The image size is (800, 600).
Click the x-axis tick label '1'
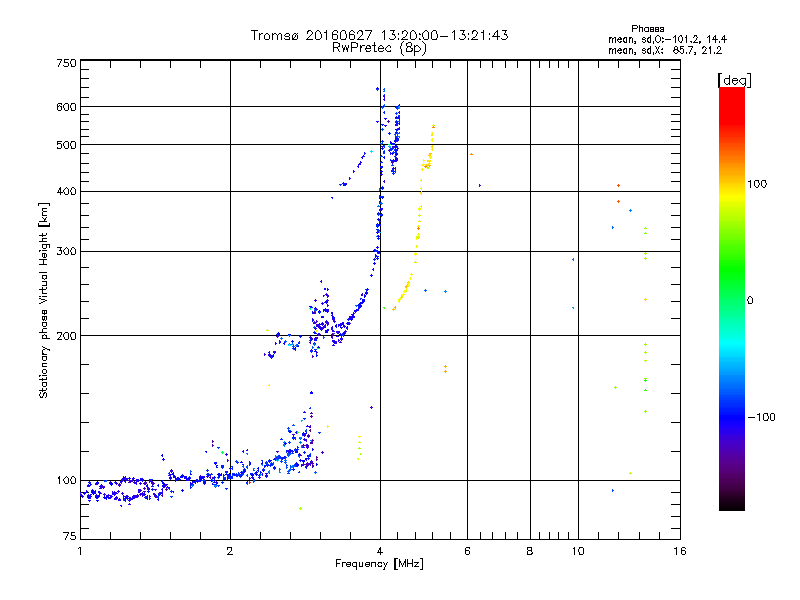[x=80, y=551]
